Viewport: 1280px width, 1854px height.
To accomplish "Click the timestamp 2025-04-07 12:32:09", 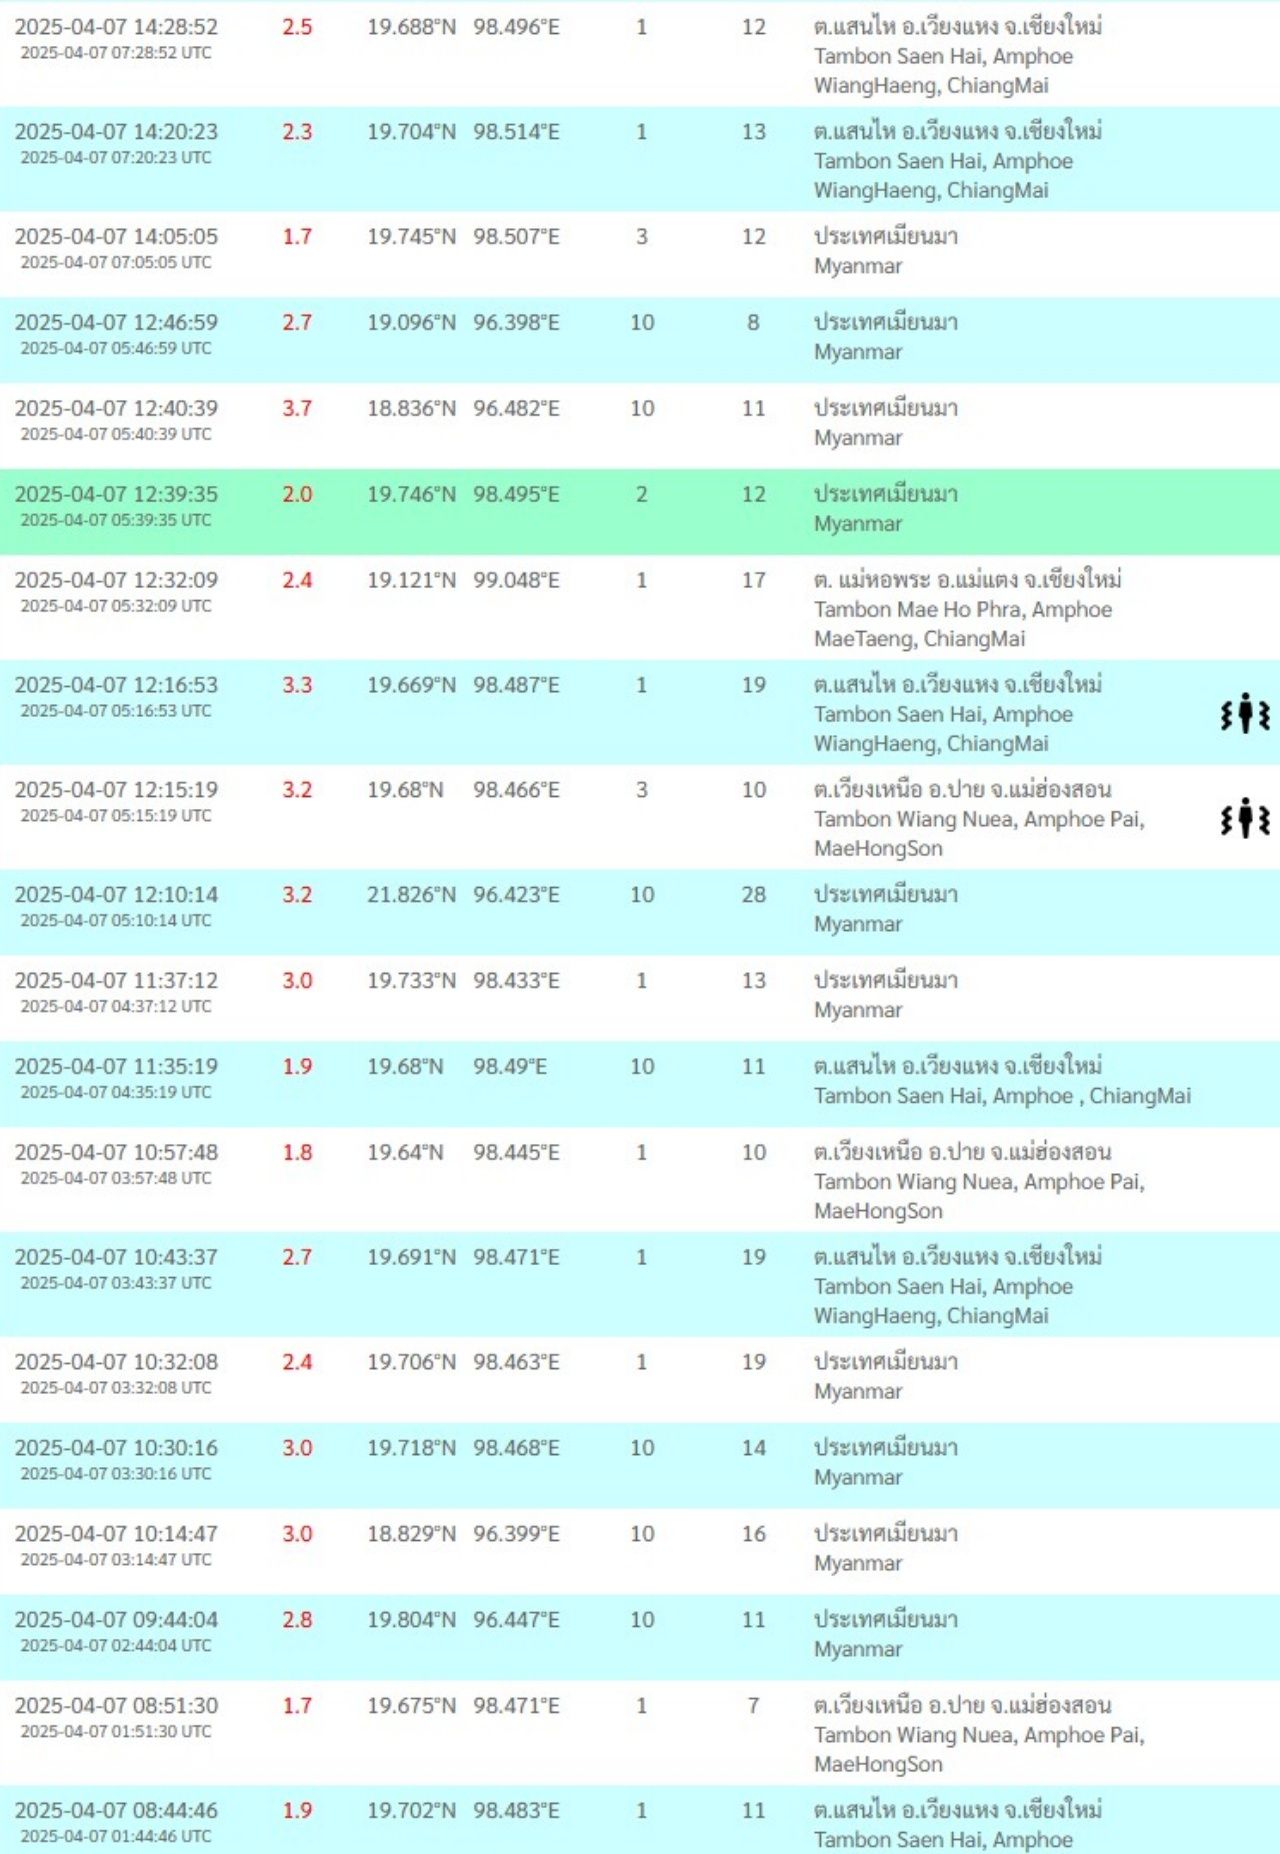I will pyautogui.click(x=116, y=580).
